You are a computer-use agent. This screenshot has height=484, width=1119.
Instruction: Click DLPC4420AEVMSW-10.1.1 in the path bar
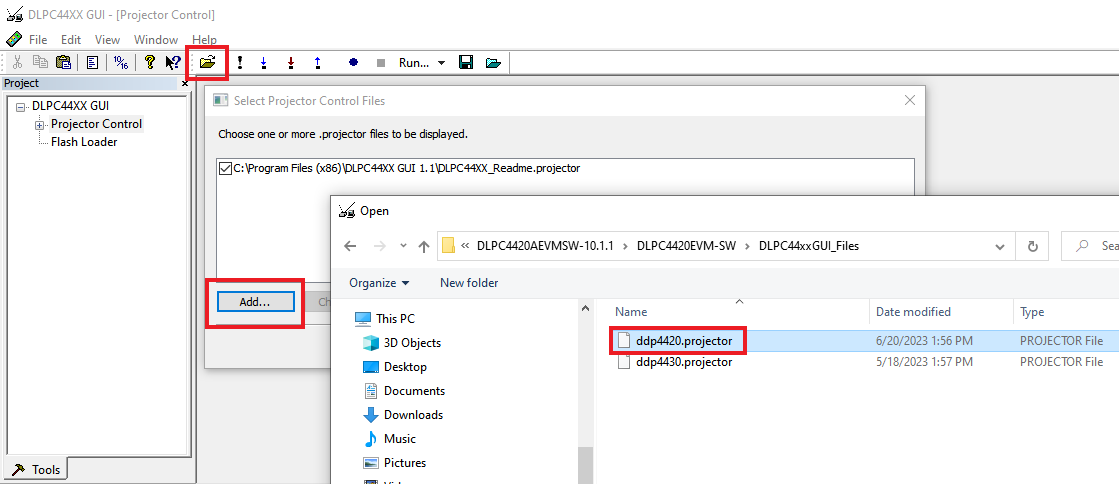547,246
